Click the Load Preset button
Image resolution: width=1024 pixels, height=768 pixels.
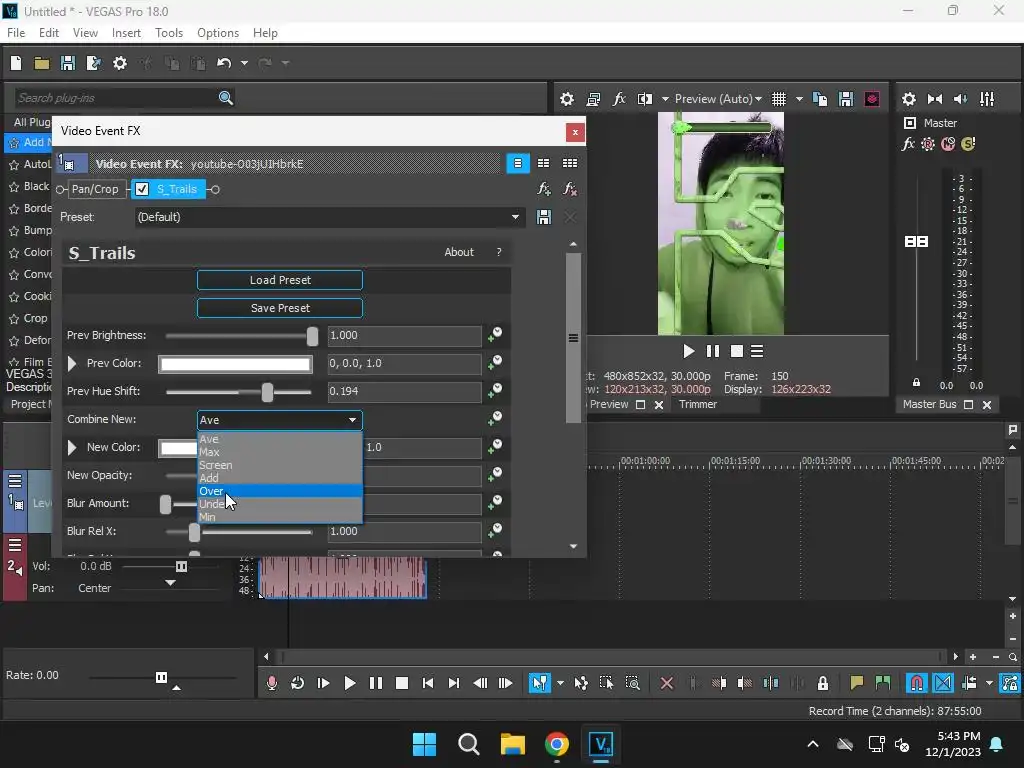click(x=280, y=280)
